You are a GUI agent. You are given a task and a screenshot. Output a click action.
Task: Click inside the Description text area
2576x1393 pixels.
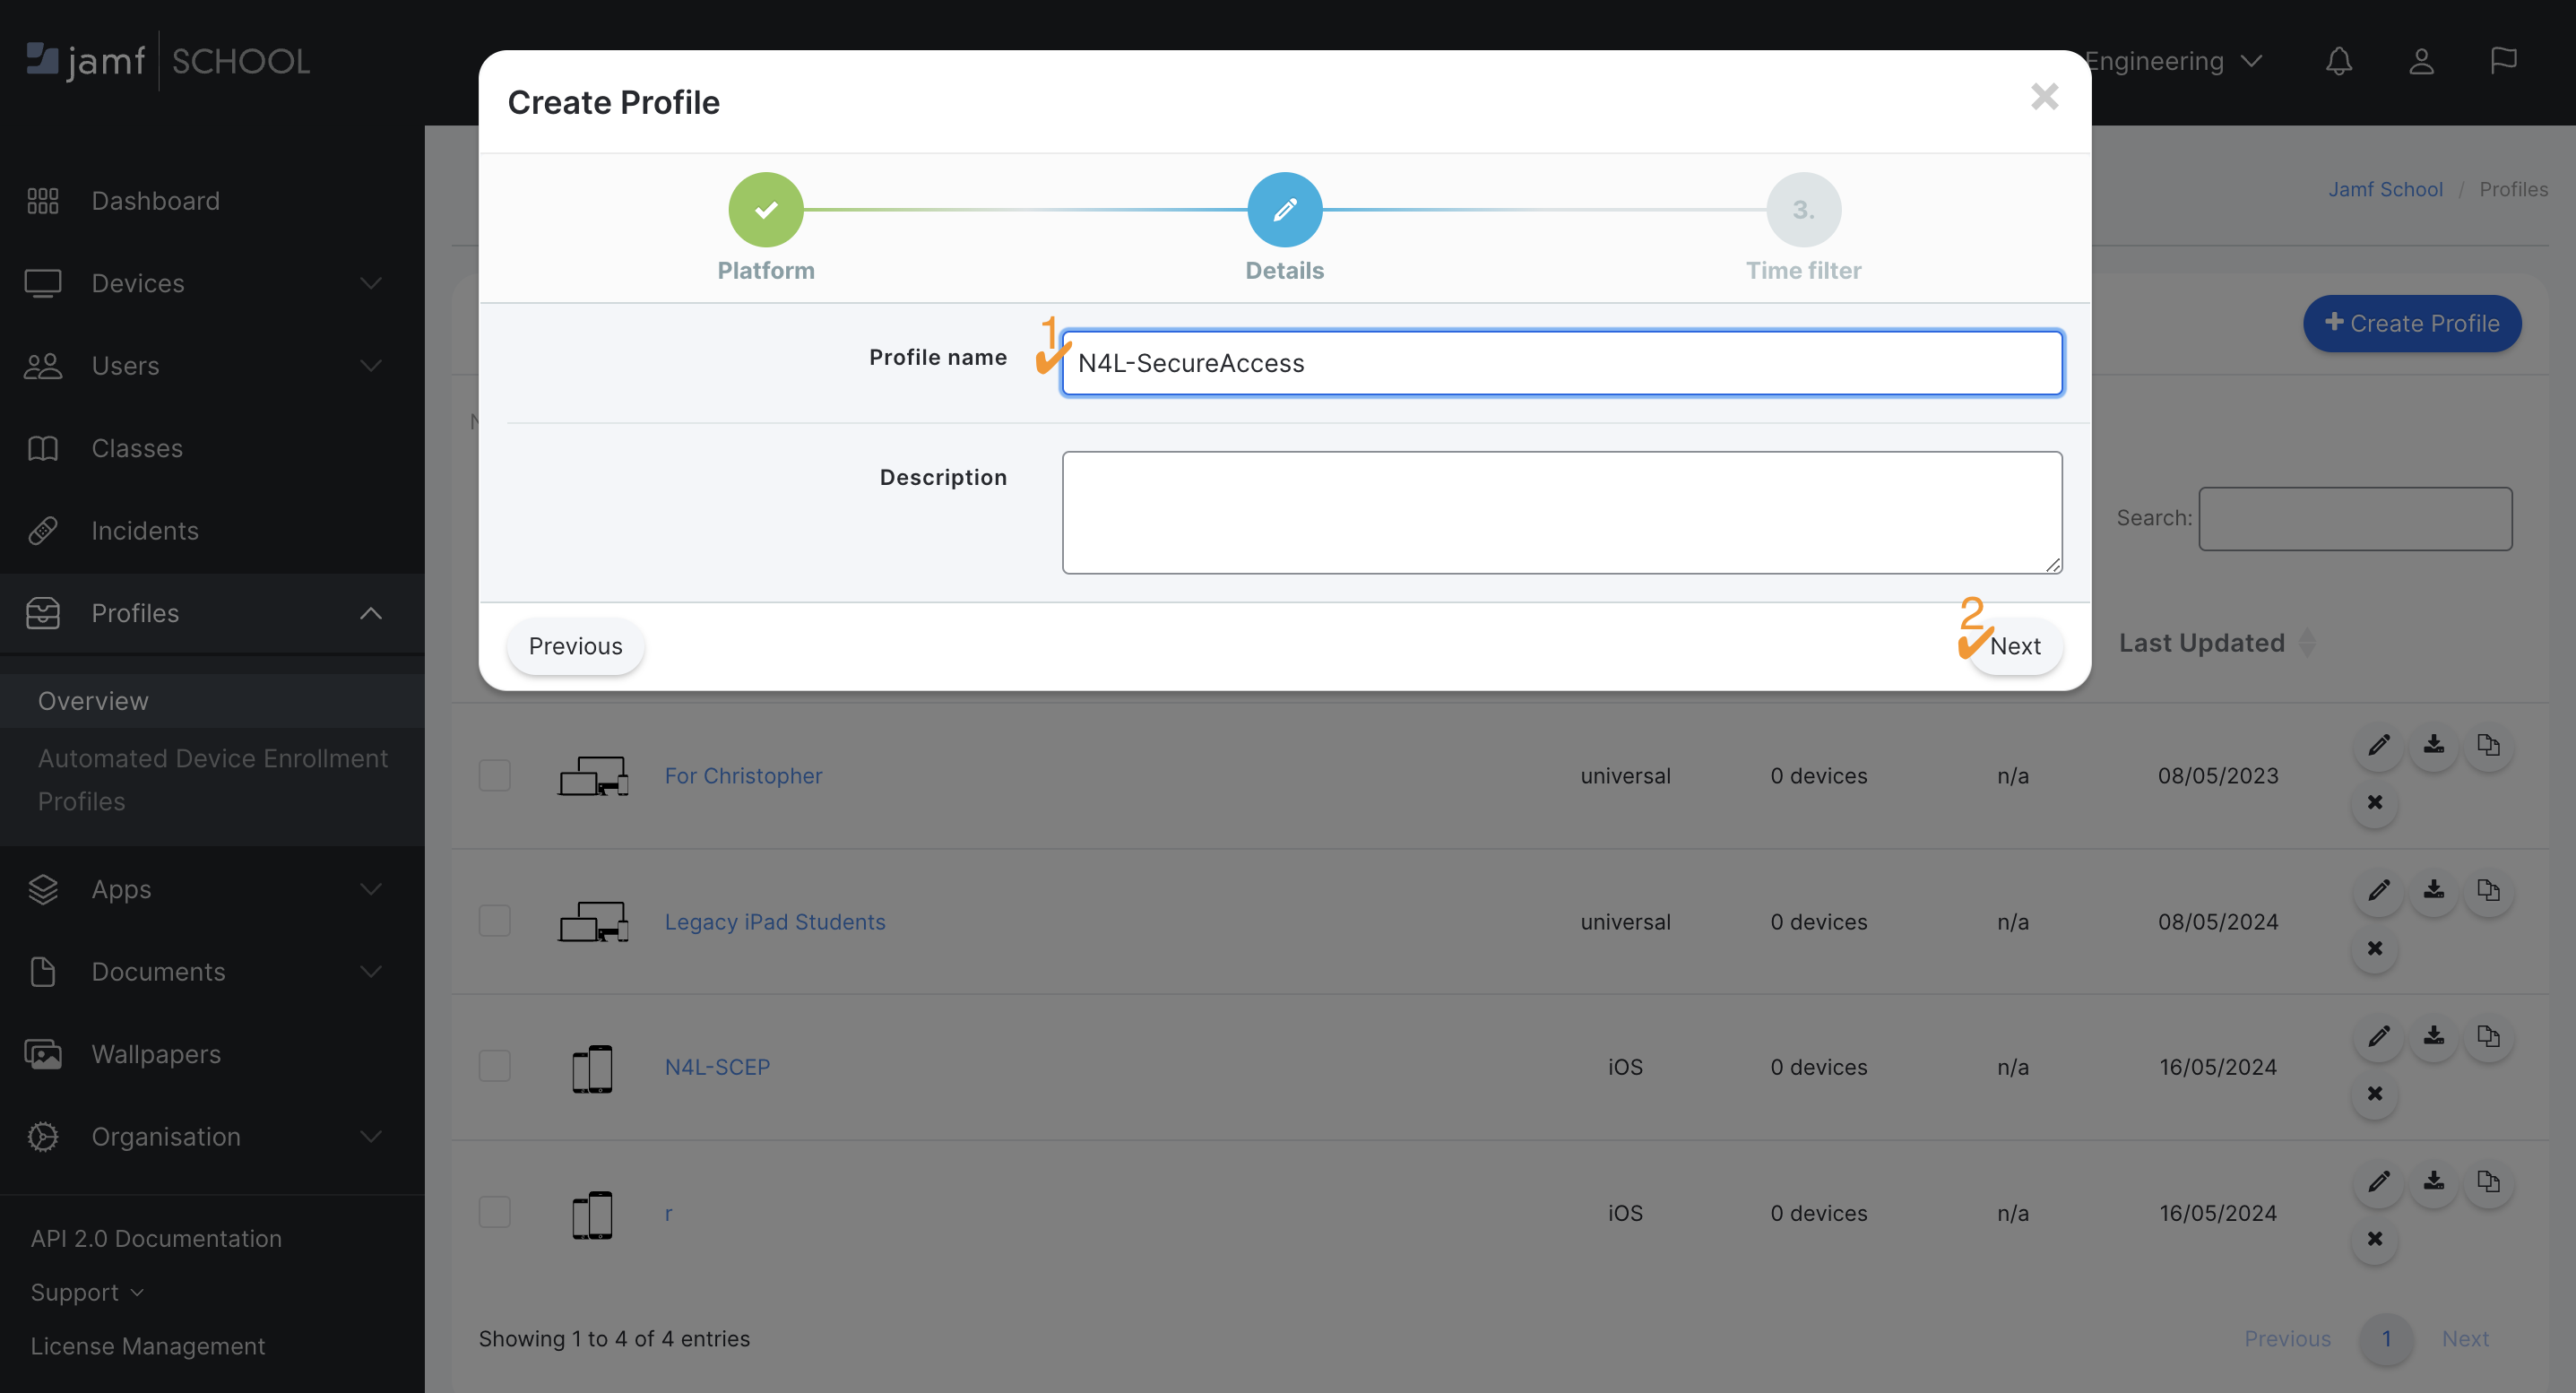coord(1560,512)
